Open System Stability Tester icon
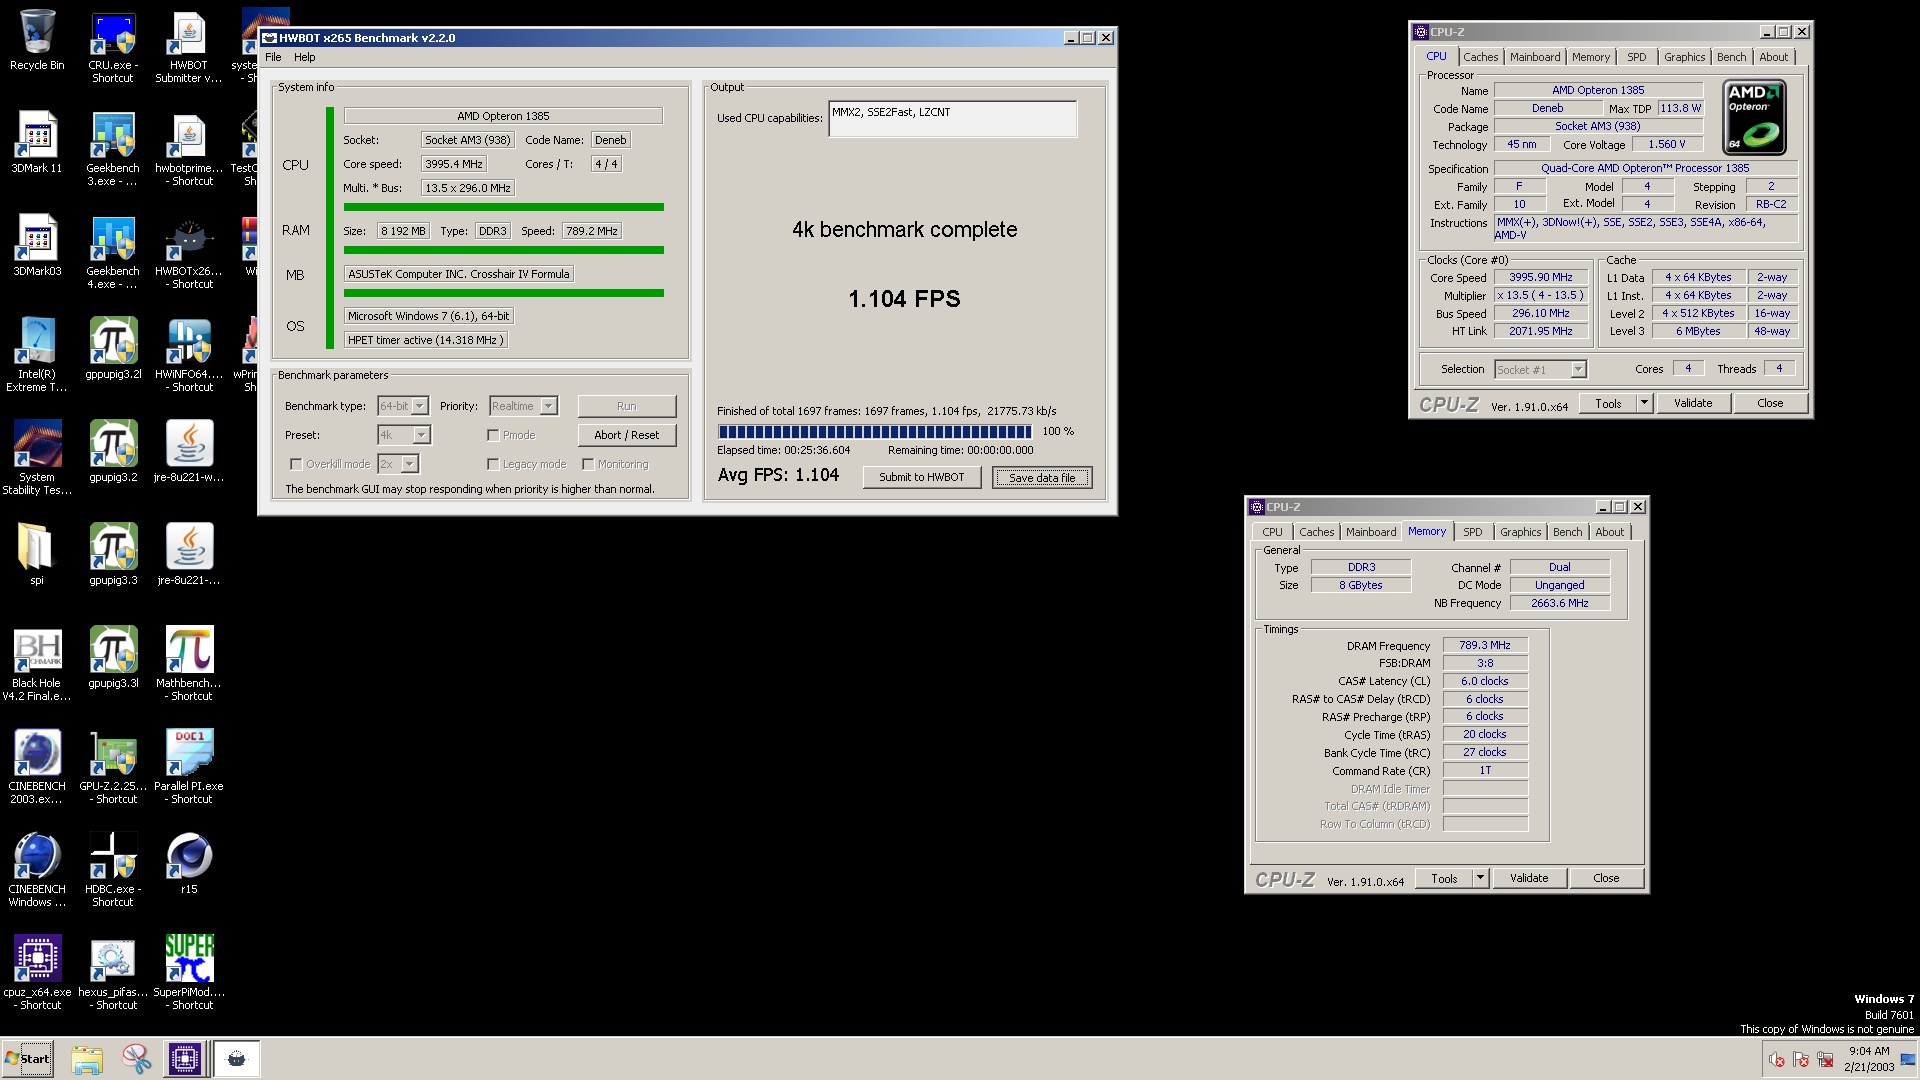The image size is (1920, 1080). 37,459
